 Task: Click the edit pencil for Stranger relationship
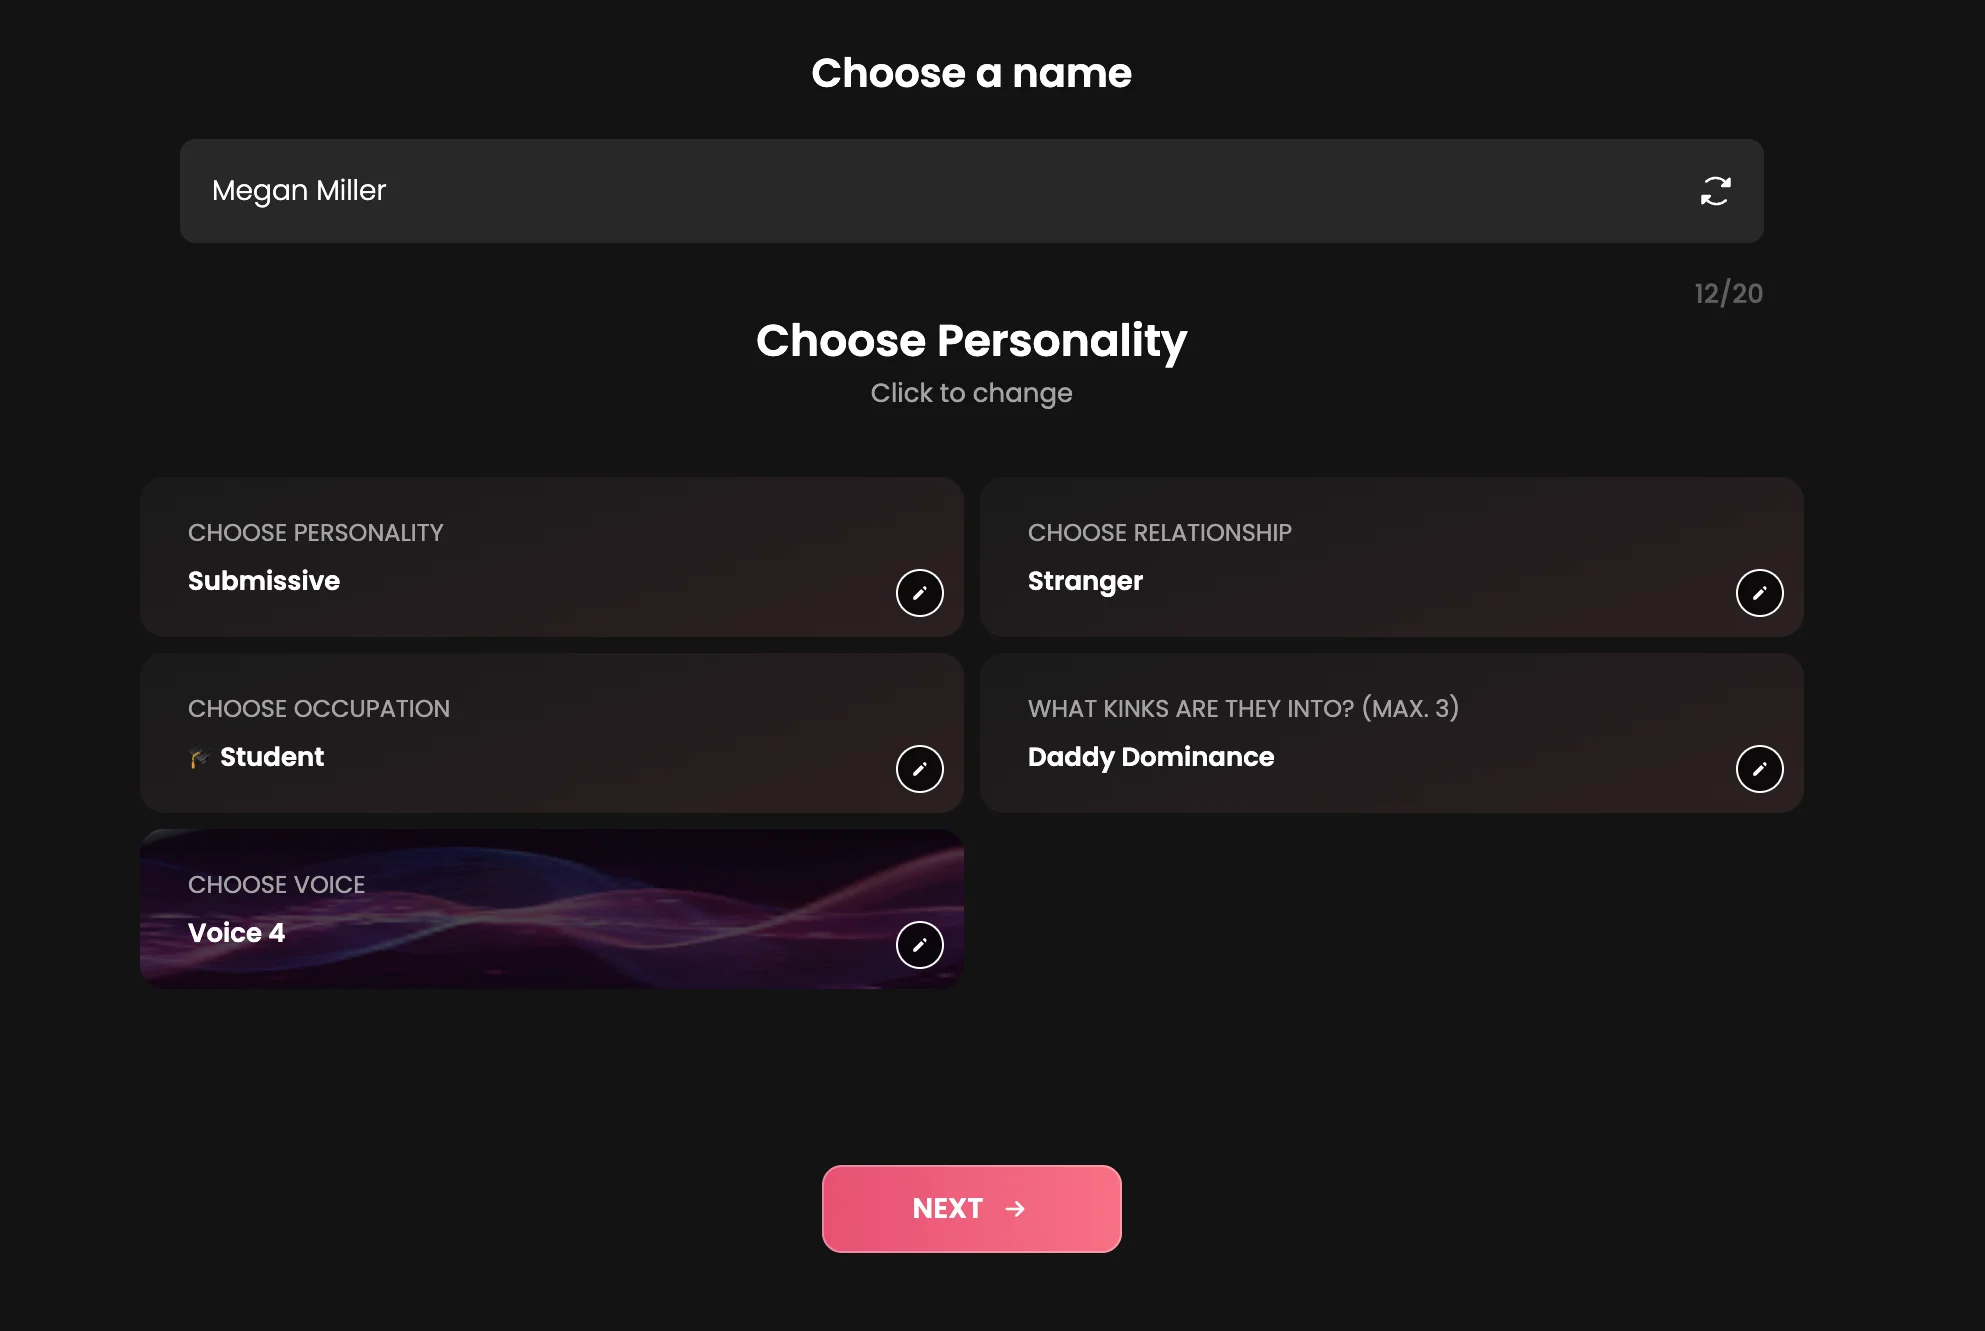pyautogui.click(x=1759, y=593)
